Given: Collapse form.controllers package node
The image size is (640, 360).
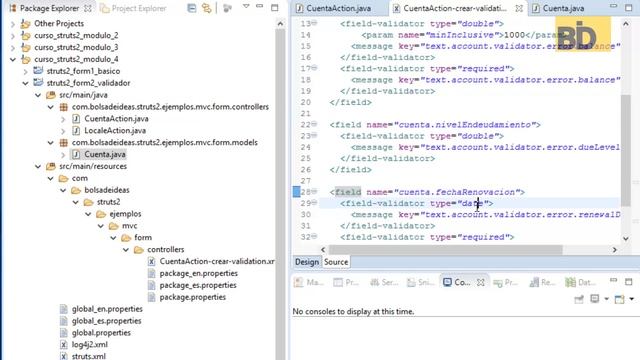Looking at the screenshot, I should coord(51,107).
